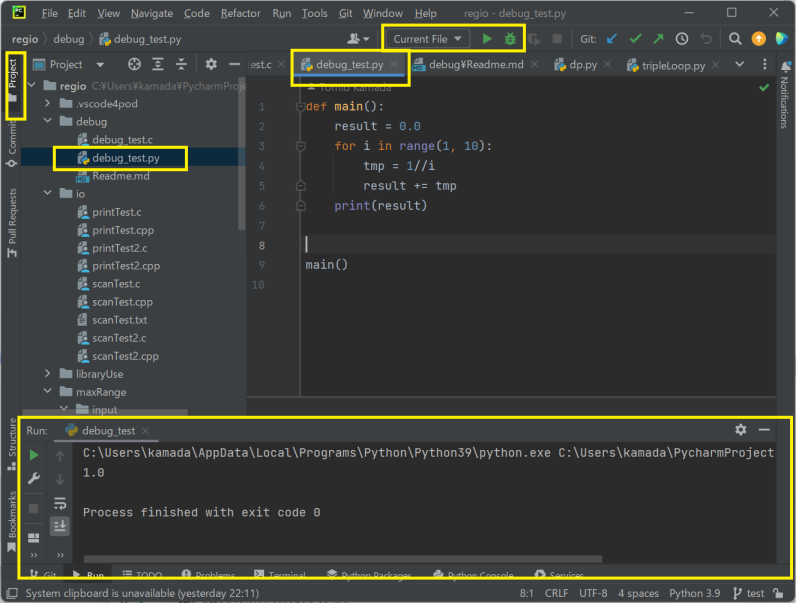Start debugging with the bug icon
Screen dimensions: 796x603
point(511,39)
